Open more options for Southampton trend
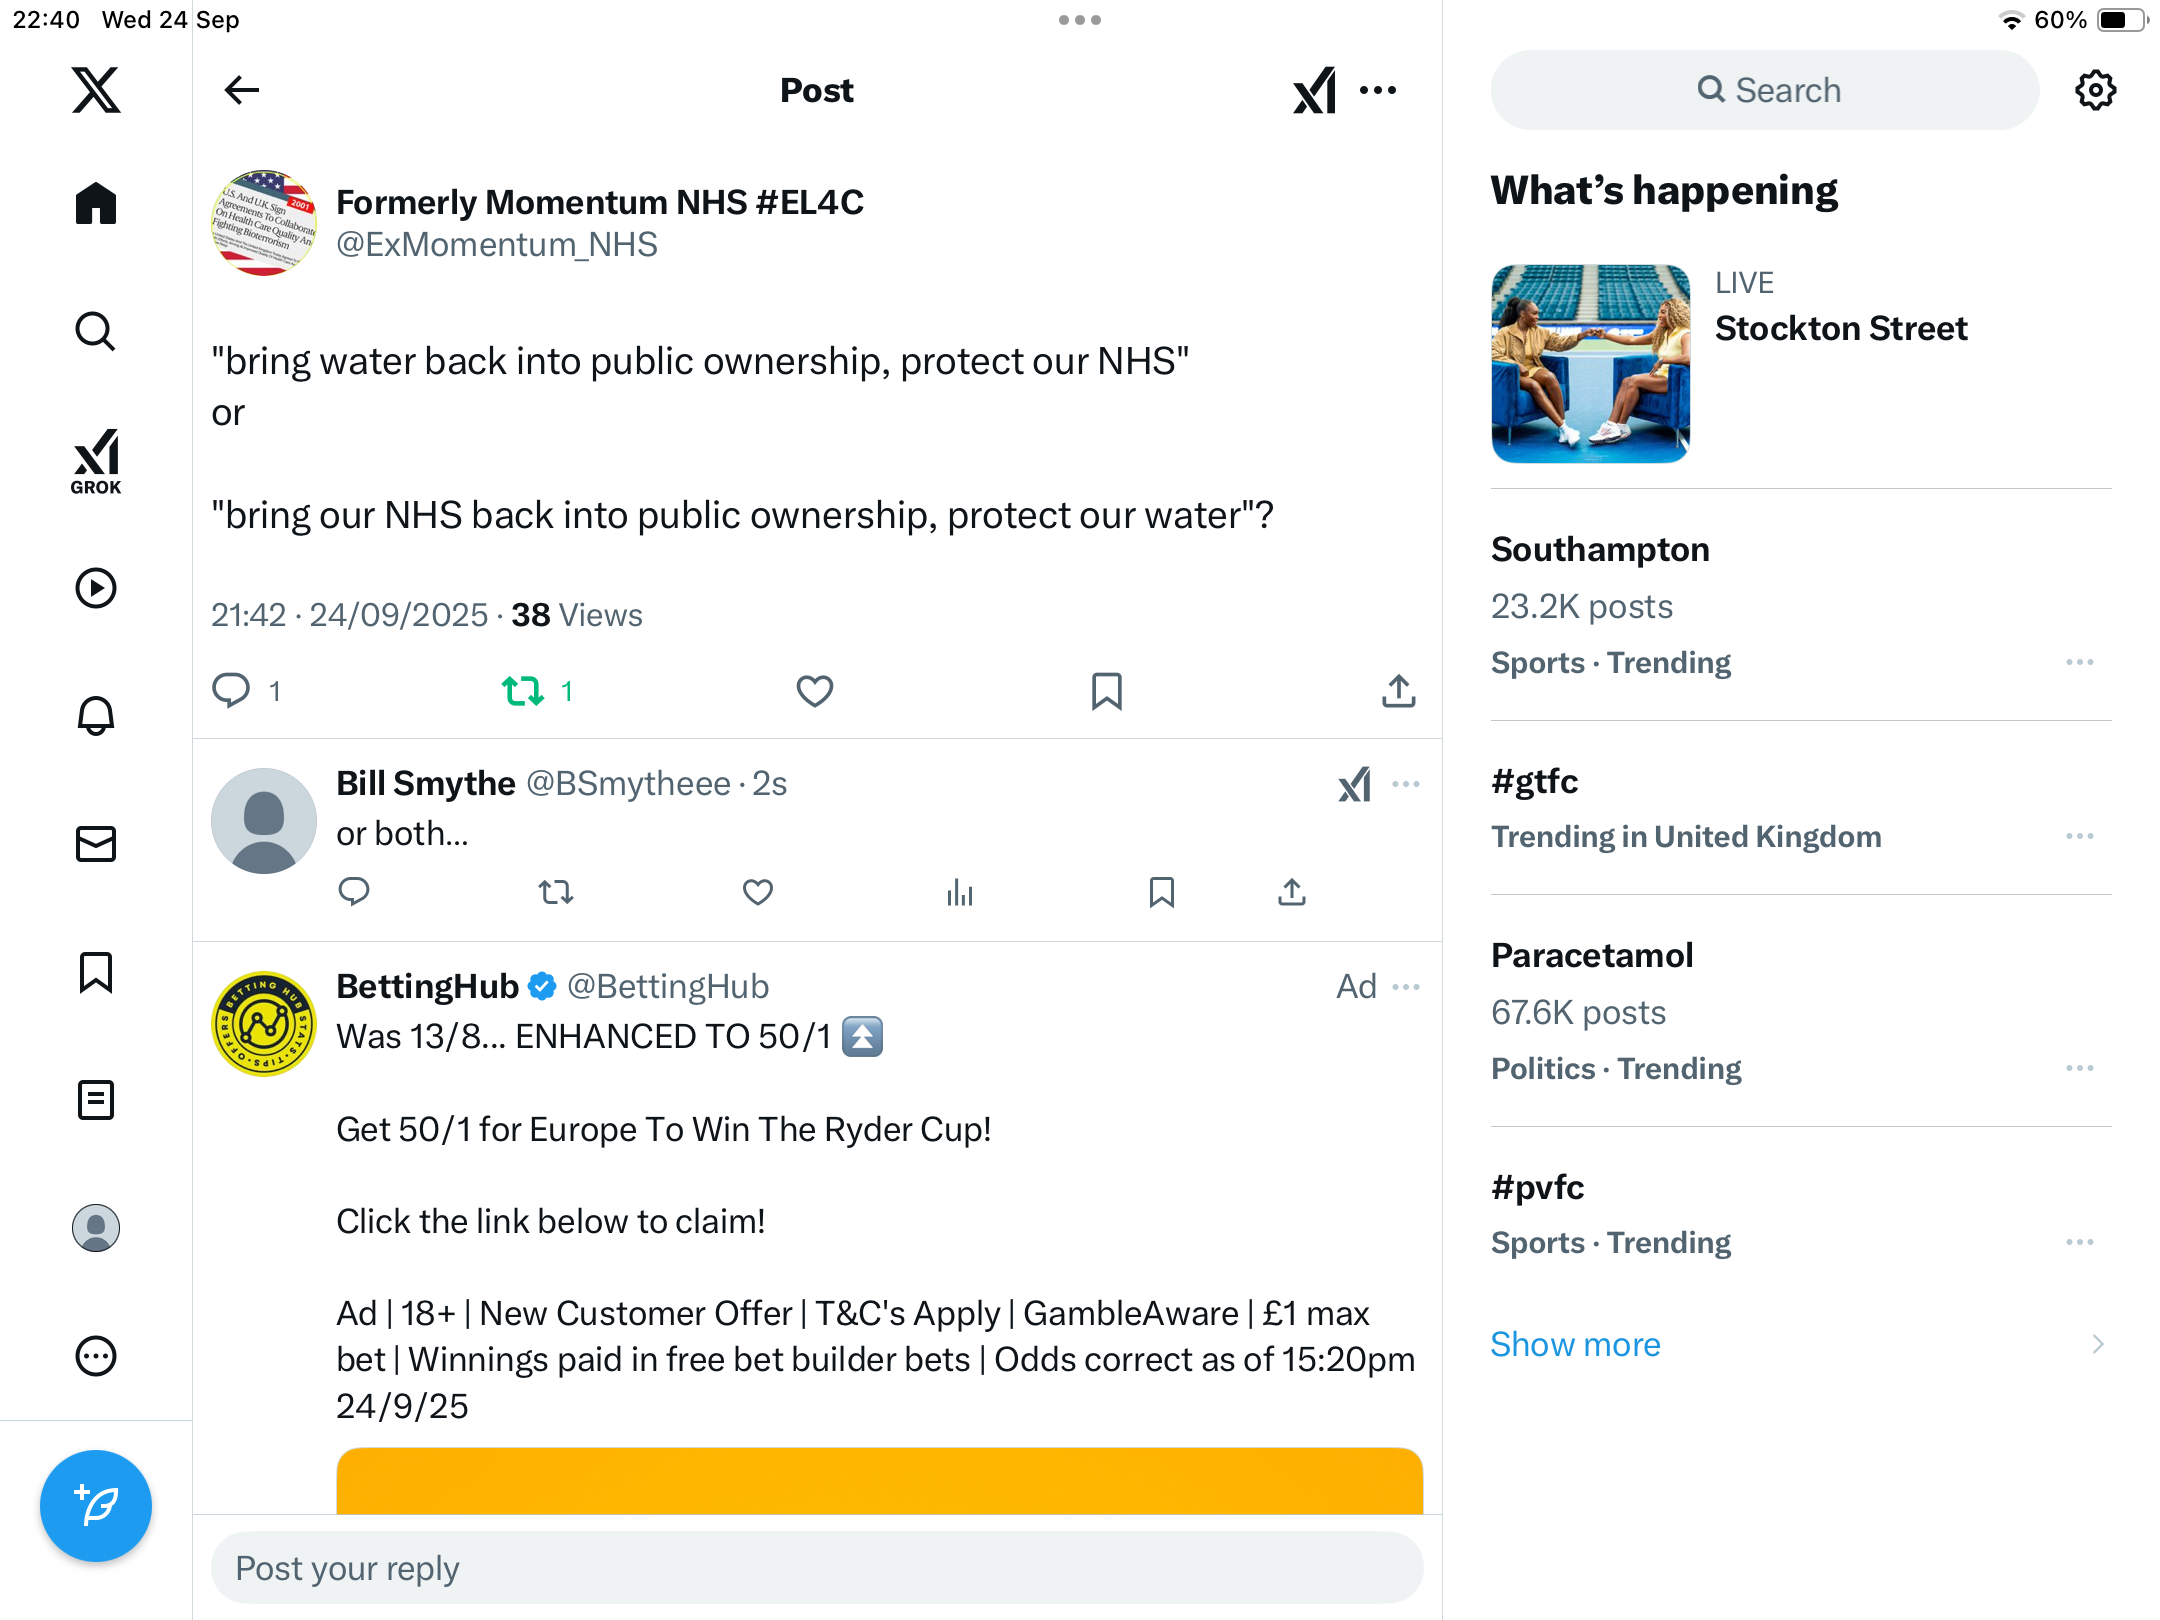 pos(2079,662)
